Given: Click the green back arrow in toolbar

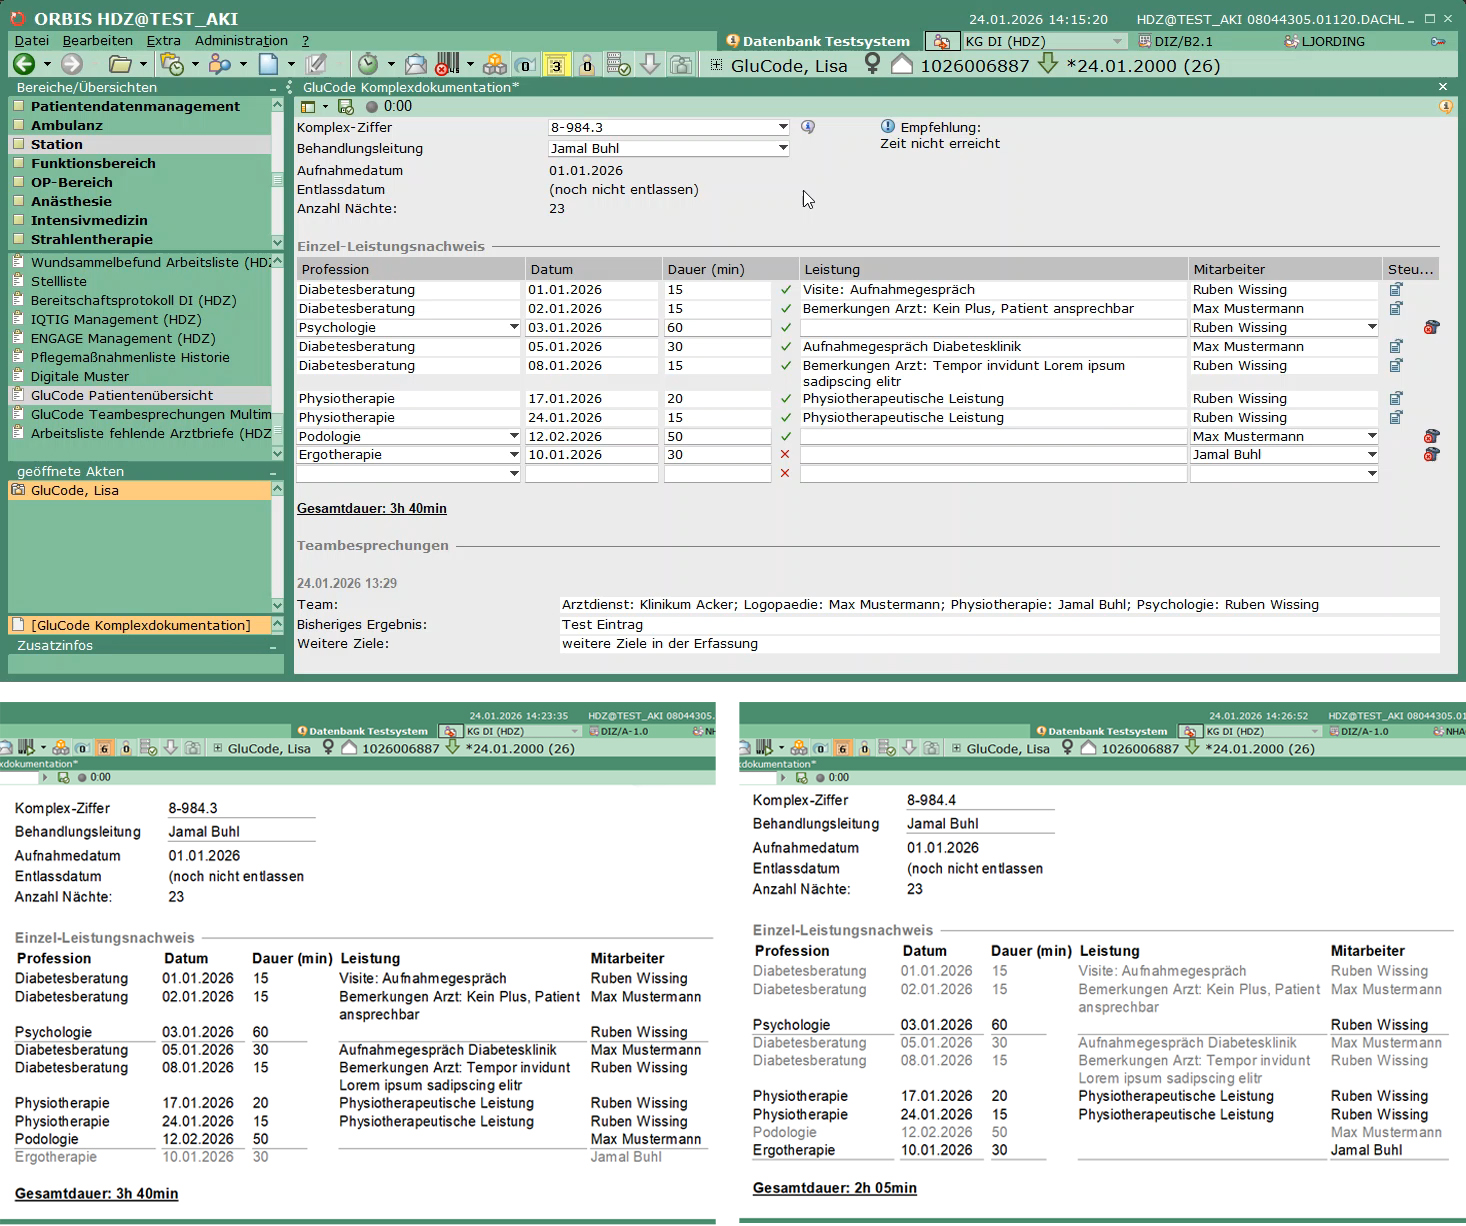Looking at the screenshot, I should pyautogui.click(x=24, y=64).
